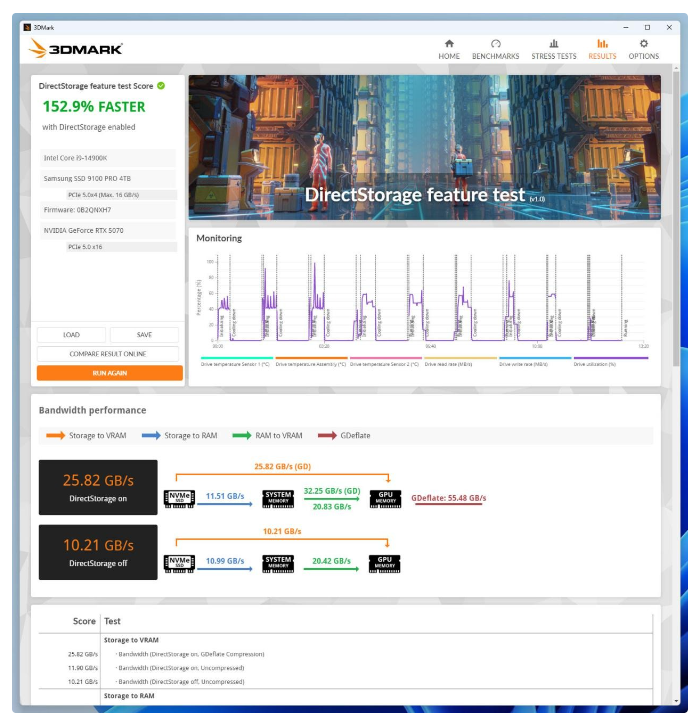This screenshot has width=696, height=727.
Task: Click the 3DMark title bar app icon
Action: tap(27, 27)
